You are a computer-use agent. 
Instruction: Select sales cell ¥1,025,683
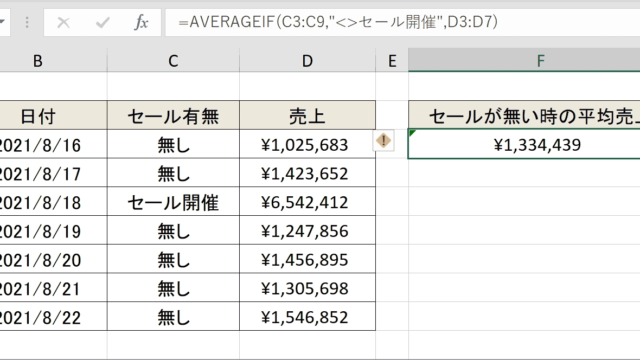click(307, 144)
